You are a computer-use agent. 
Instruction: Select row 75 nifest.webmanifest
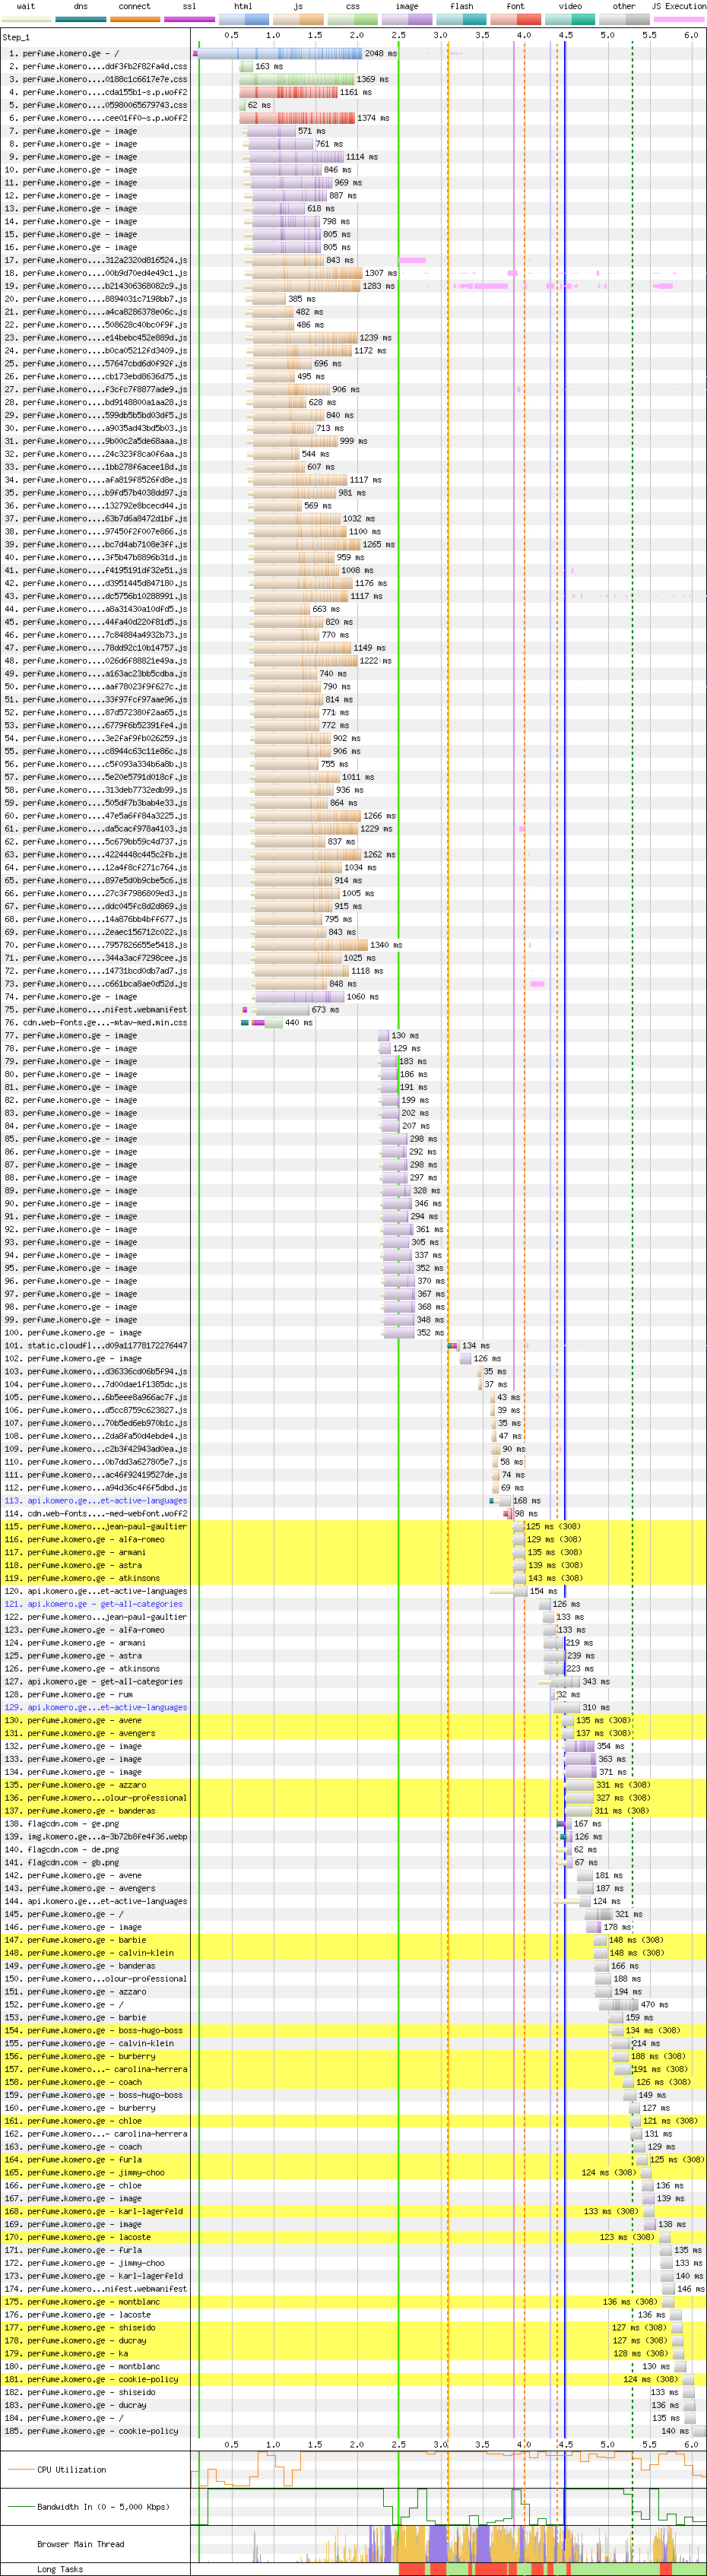(95, 1009)
